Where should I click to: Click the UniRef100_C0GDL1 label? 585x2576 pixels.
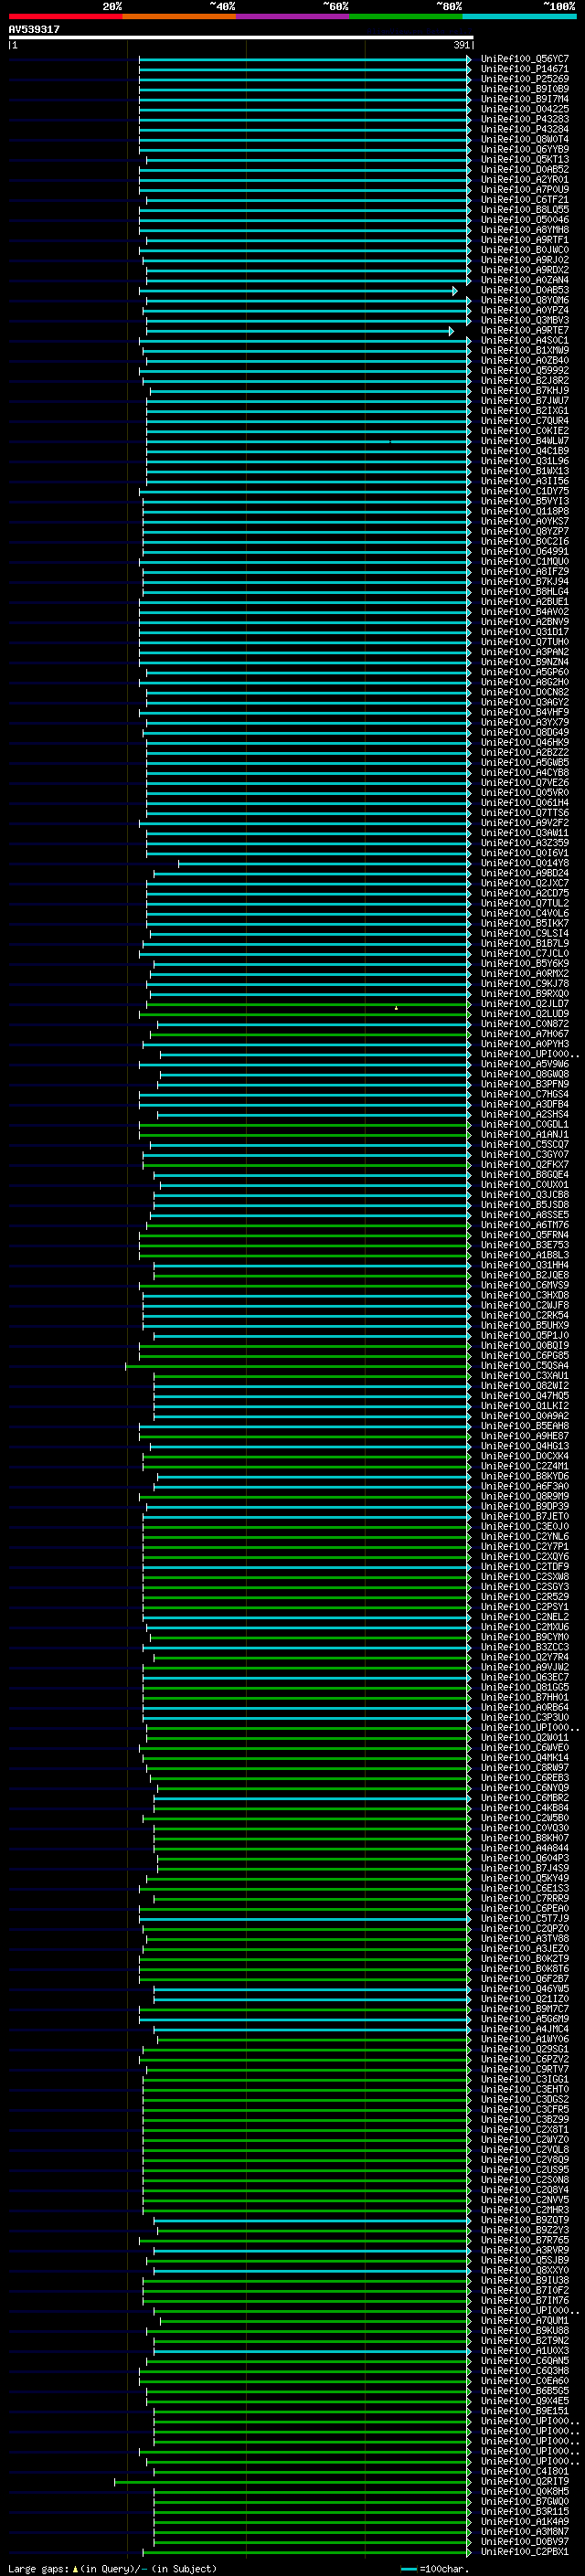[525, 1125]
